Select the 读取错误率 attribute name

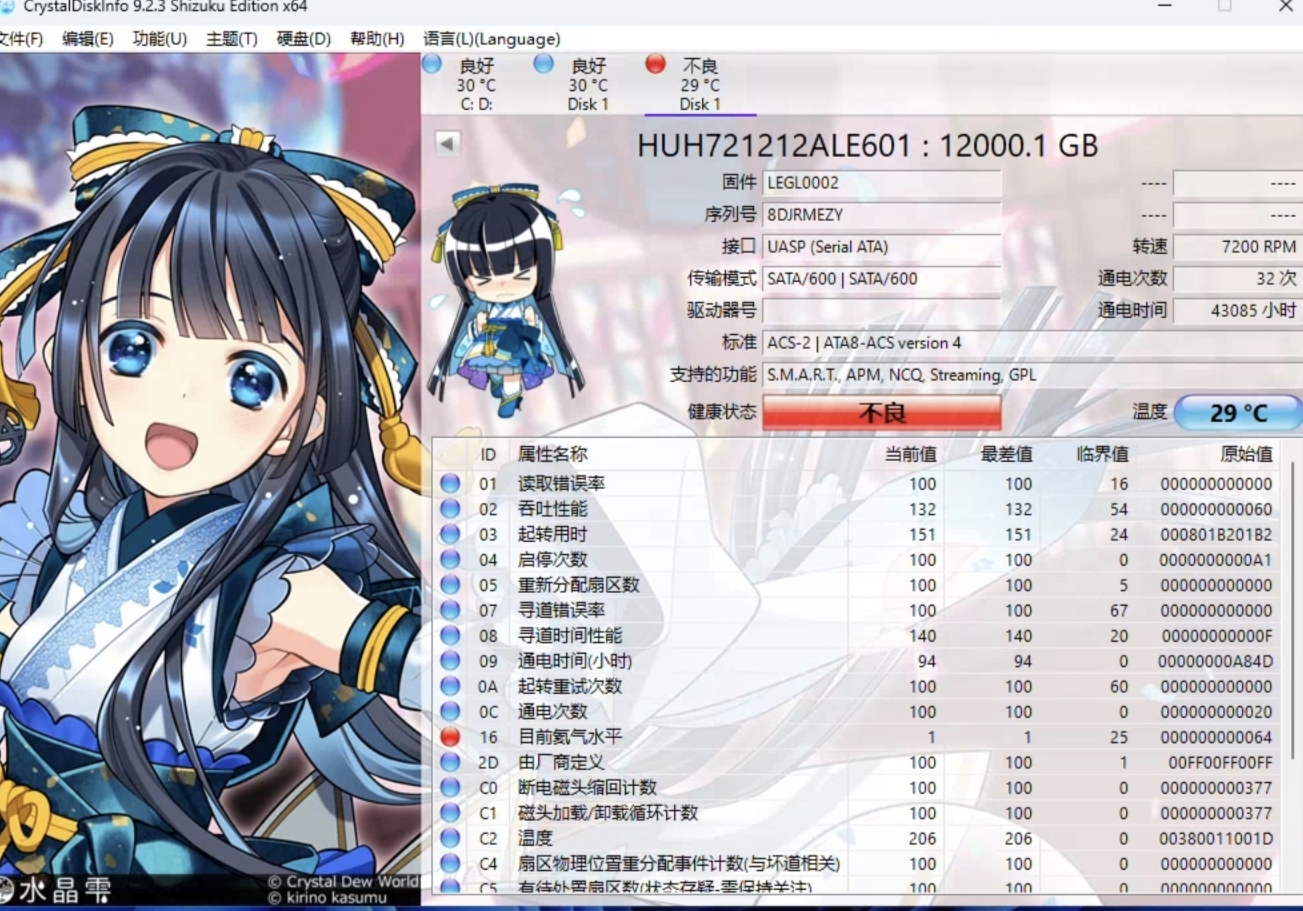pos(561,484)
